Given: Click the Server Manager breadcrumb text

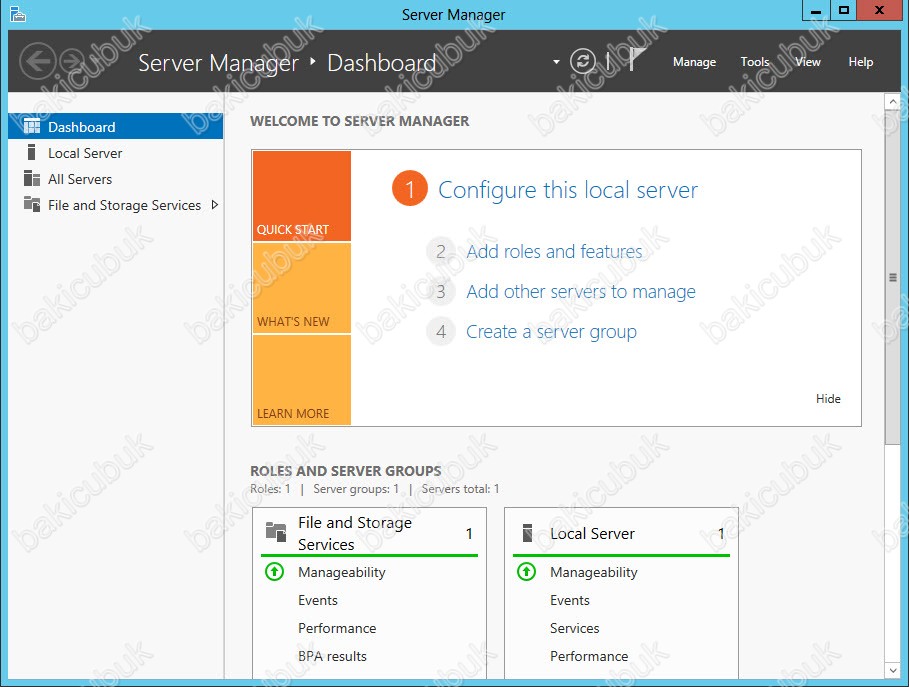Looking at the screenshot, I should coord(218,63).
